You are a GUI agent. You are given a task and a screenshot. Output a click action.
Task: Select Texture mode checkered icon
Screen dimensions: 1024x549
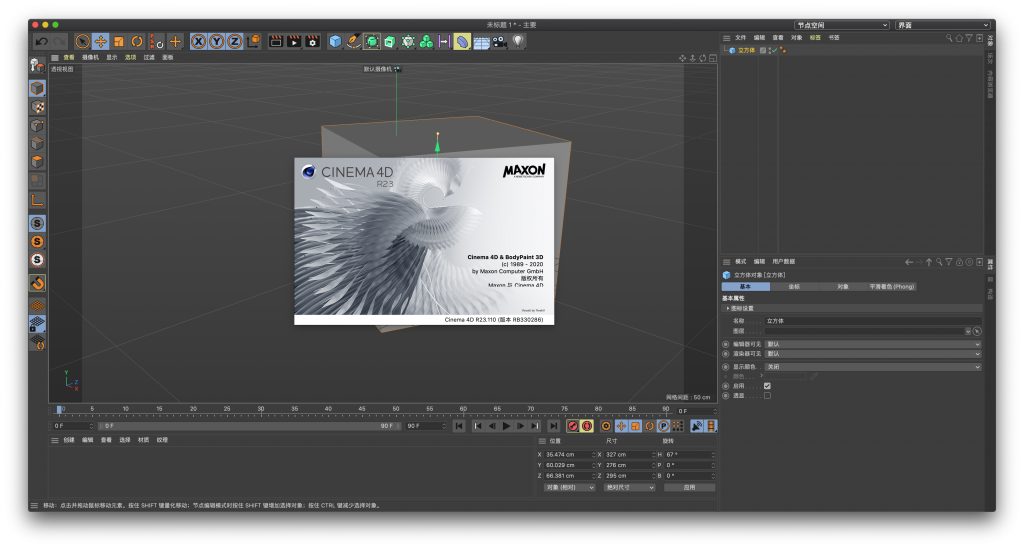click(x=37, y=106)
